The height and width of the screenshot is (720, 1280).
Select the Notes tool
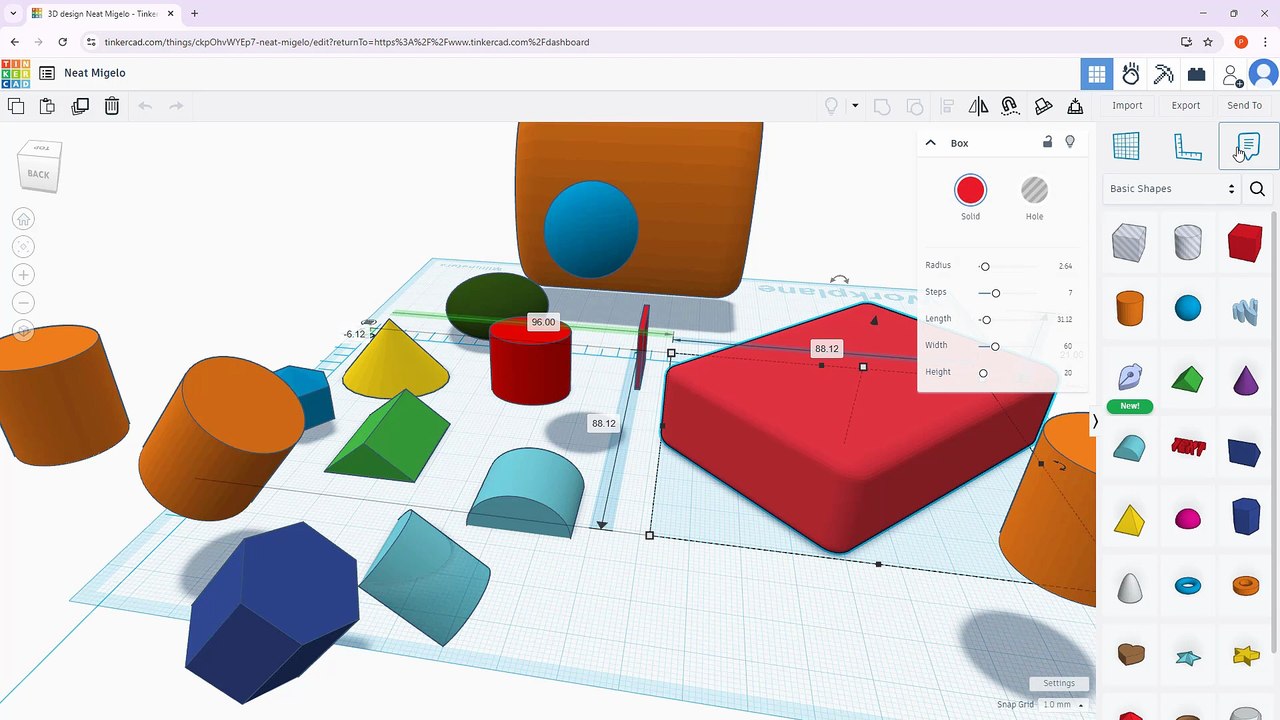(1248, 146)
